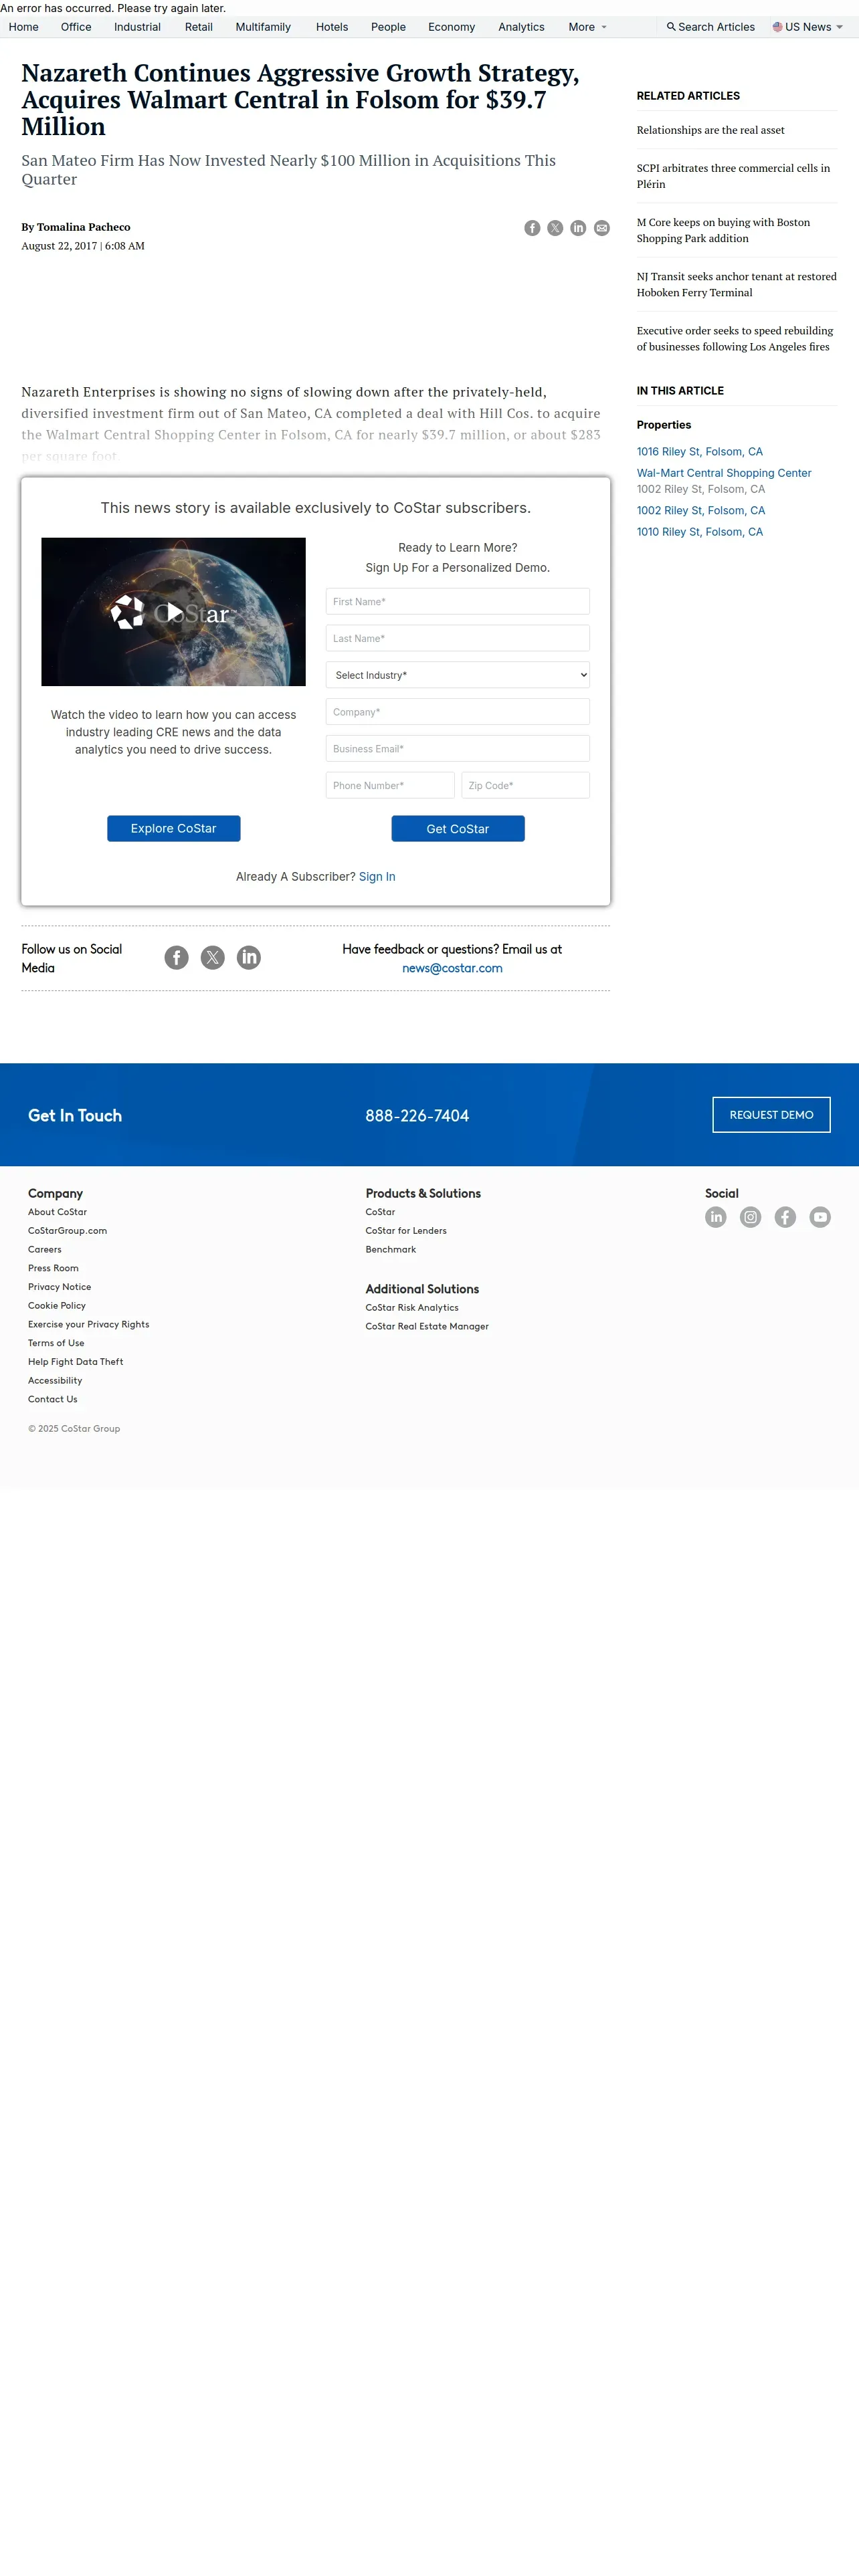Open the Select Industry dropdown
859x2576 pixels.
(x=458, y=675)
